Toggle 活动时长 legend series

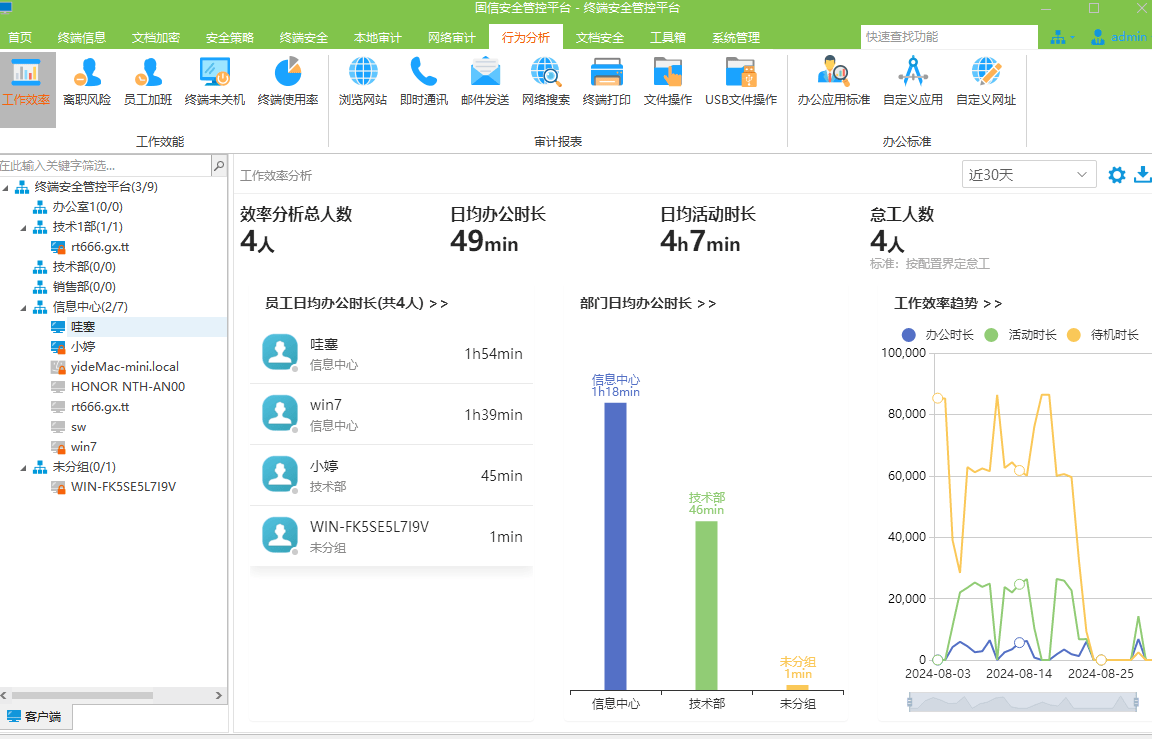pyautogui.click(x=1020, y=335)
